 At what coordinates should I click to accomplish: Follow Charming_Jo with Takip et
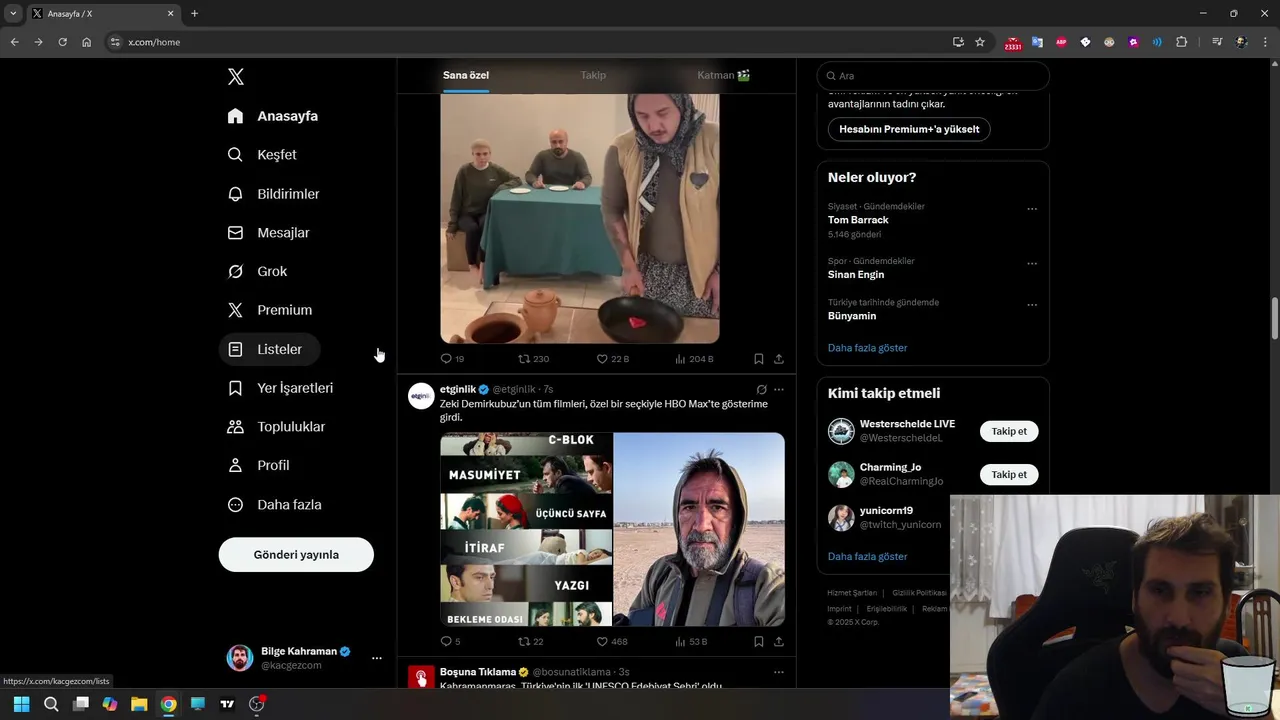click(1009, 474)
